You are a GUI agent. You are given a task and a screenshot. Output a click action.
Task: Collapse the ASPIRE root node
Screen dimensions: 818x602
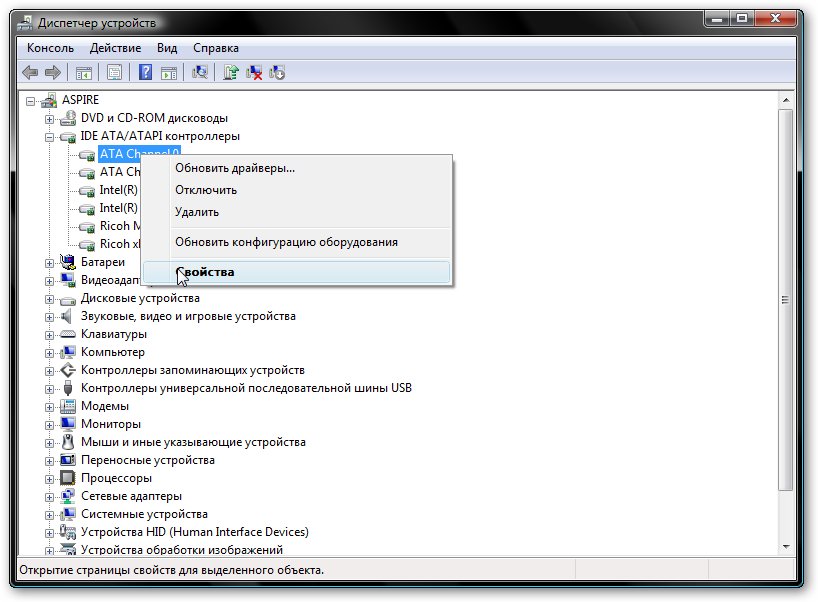[30, 101]
